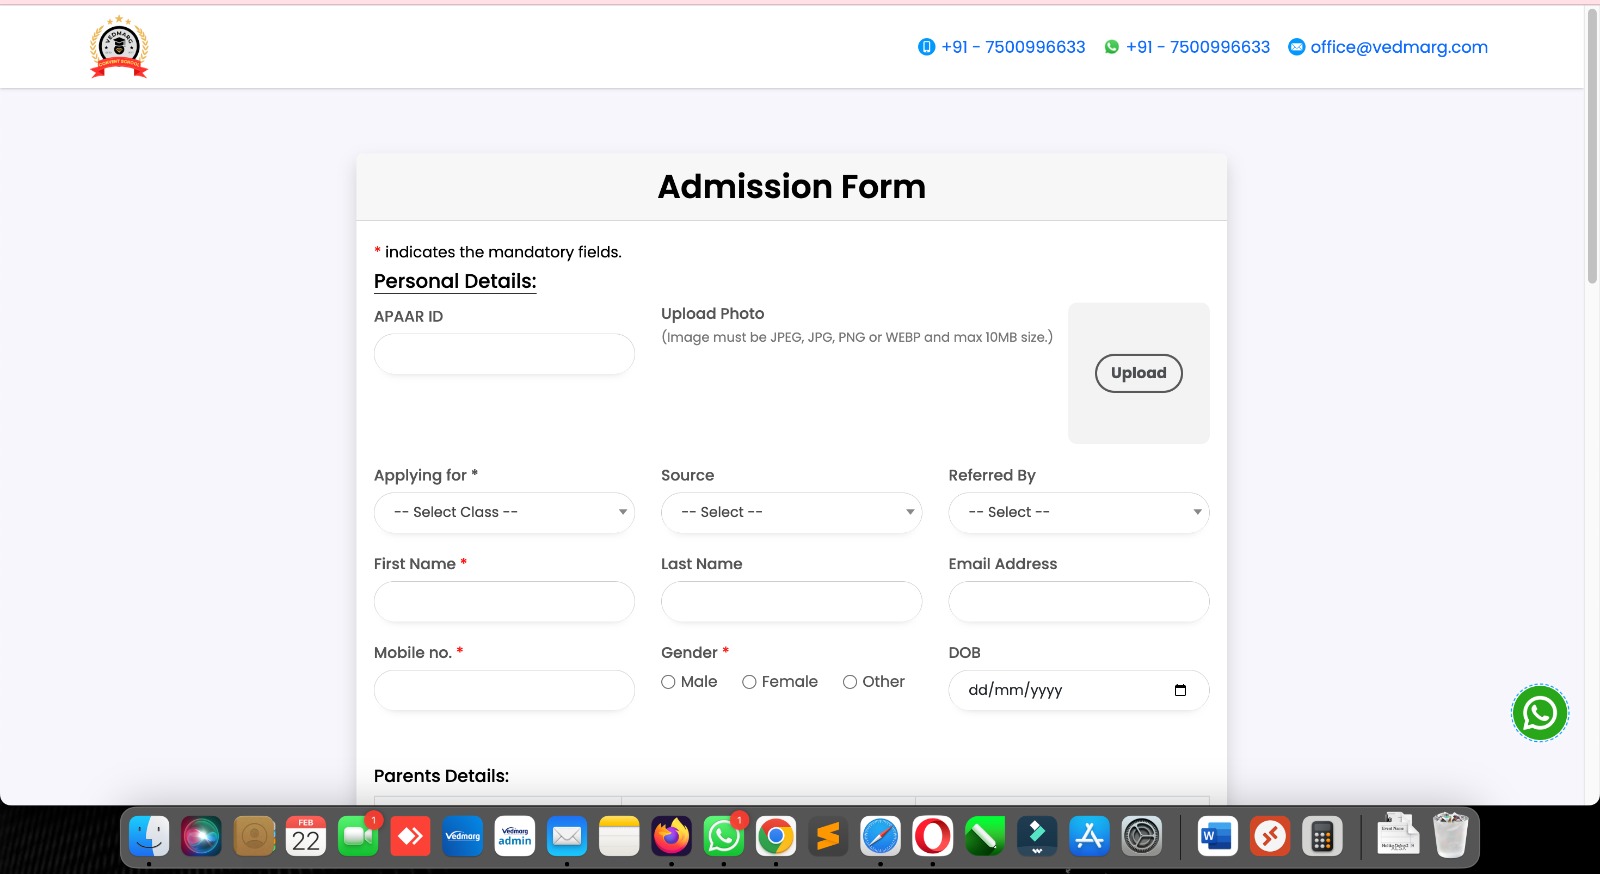1600x874 pixels.
Task: Open the document stack in the dock
Action: pos(1398,834)
